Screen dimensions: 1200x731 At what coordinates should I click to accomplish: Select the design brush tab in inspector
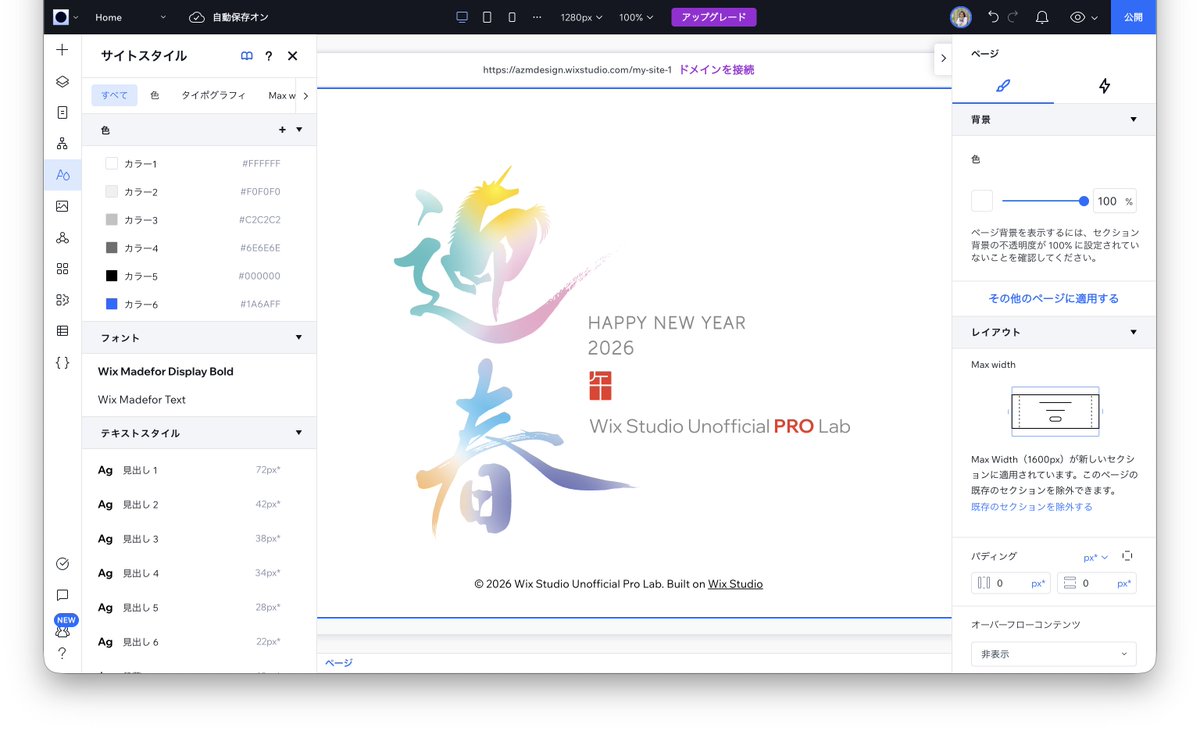[1003, 86]
